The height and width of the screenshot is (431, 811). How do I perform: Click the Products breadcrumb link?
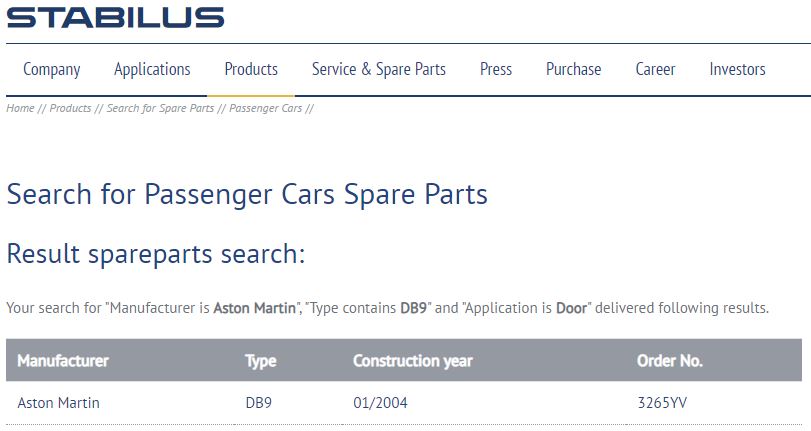point(70,108)
